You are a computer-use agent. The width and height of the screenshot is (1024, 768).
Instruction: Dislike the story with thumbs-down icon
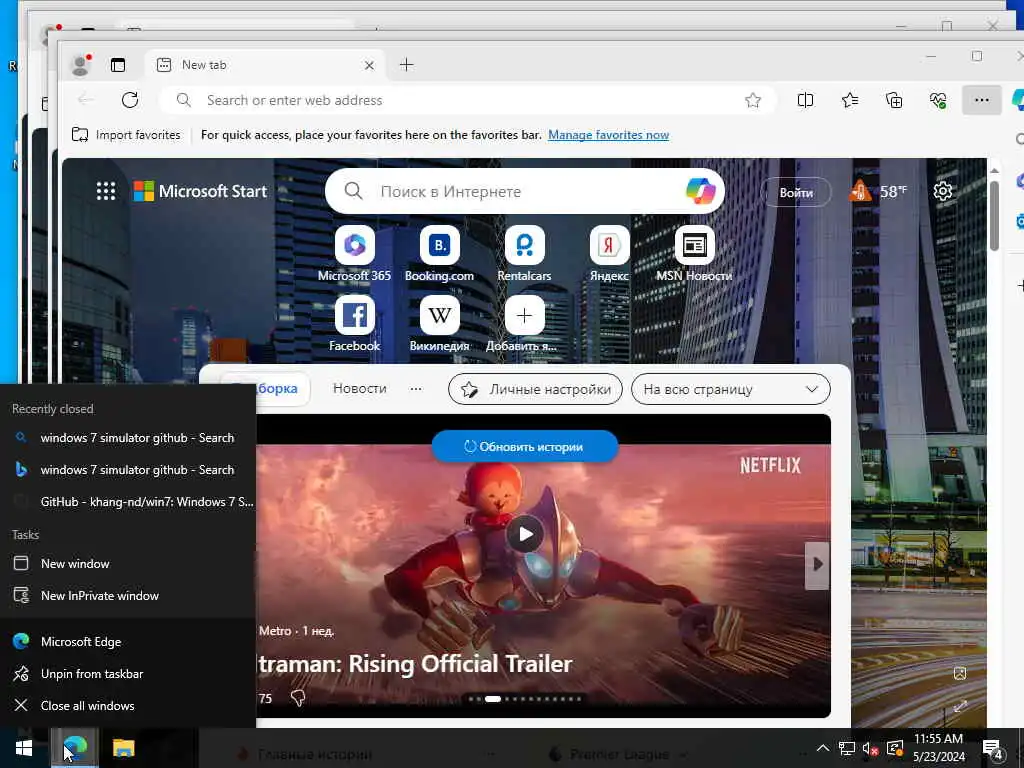(x=298, y=698)
